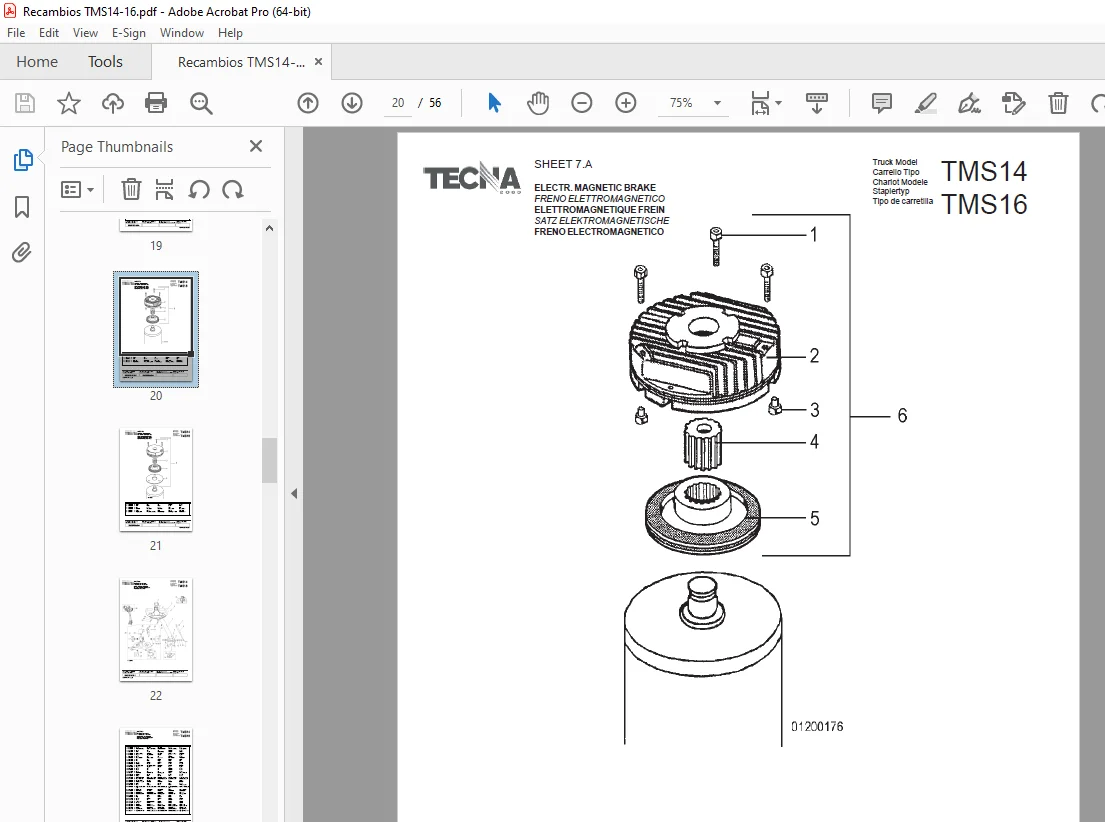Click the upload to cloud icon
The width and height of the screenshot is (1105, 822).
click(113, 103)
